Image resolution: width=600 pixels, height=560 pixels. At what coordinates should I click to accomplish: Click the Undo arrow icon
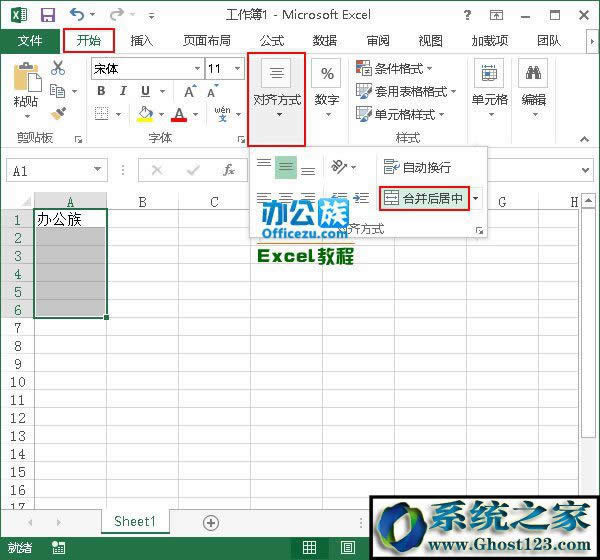click(78, 15)
